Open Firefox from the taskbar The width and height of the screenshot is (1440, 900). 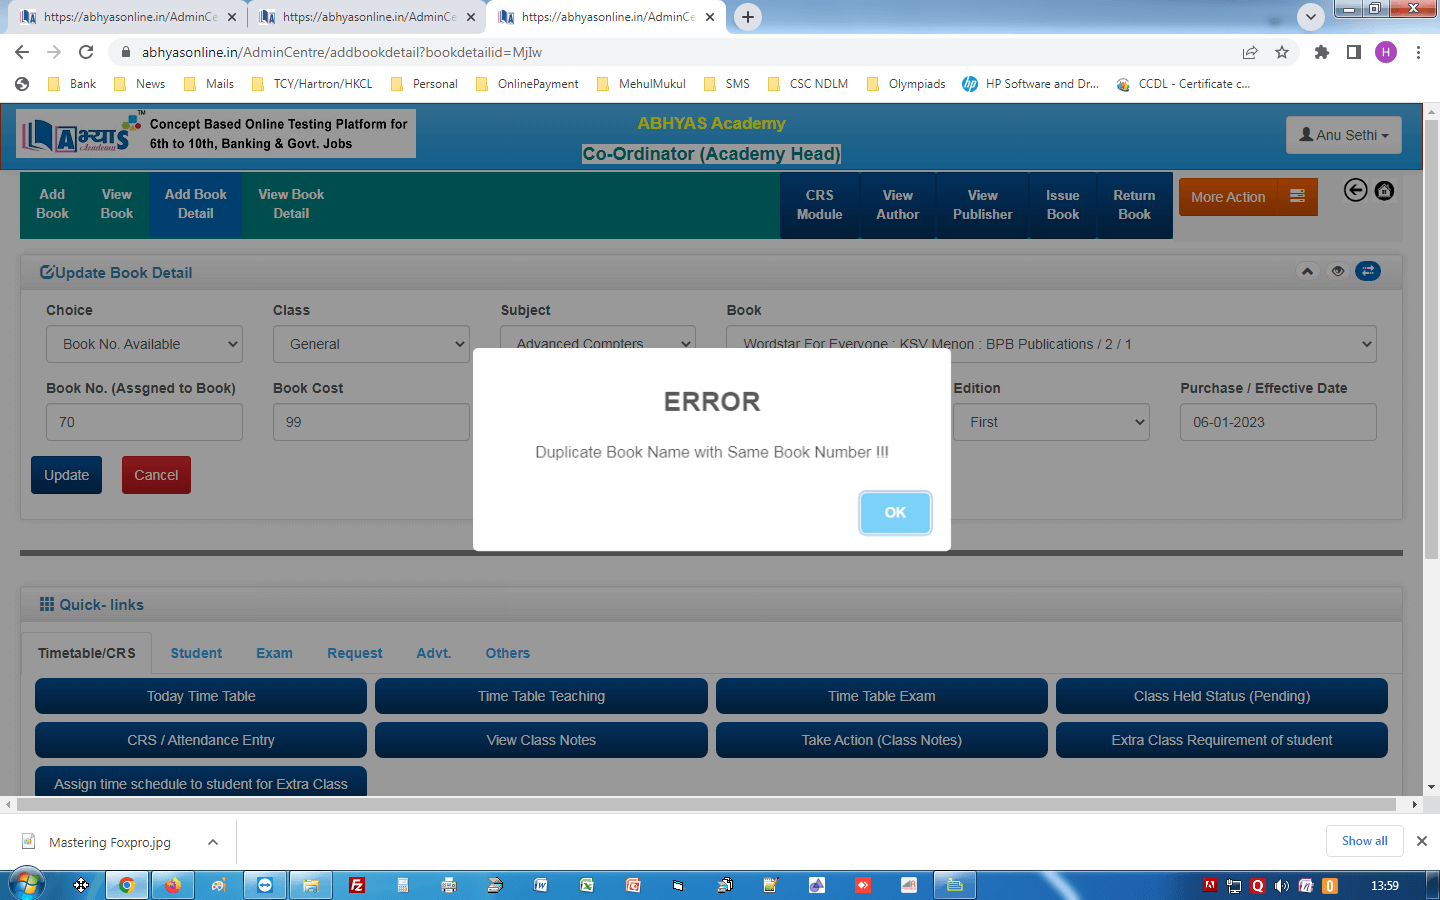(172, 885)
